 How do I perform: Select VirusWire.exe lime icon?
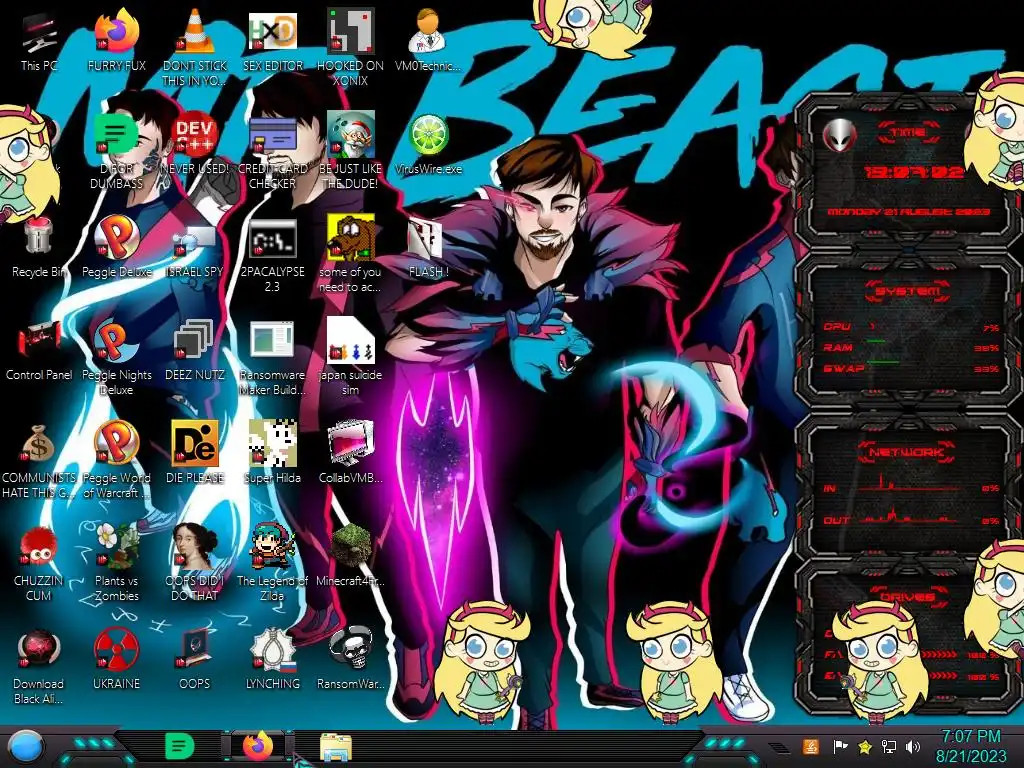coord(428,135)
